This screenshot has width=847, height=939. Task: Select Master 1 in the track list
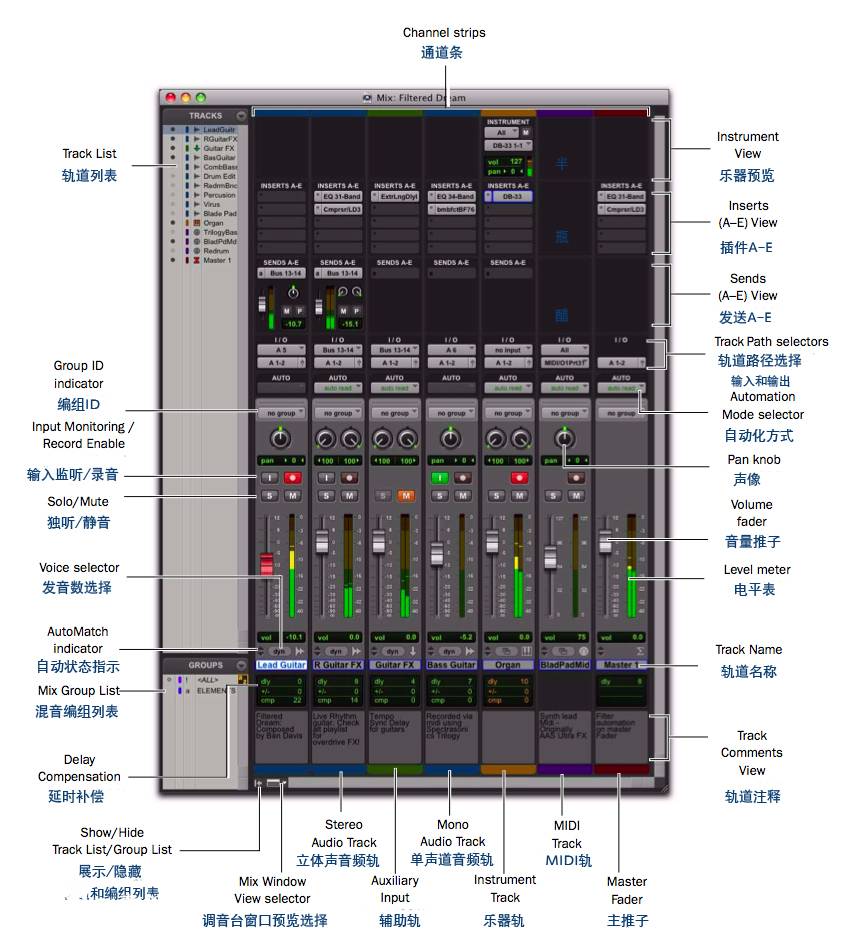point(216,260)
